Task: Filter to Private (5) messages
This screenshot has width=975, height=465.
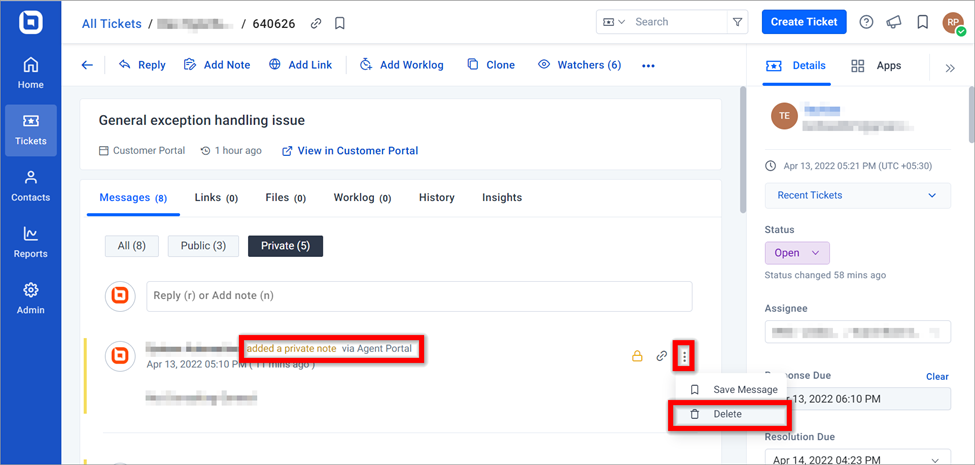Action: click(x=285, y=246)
